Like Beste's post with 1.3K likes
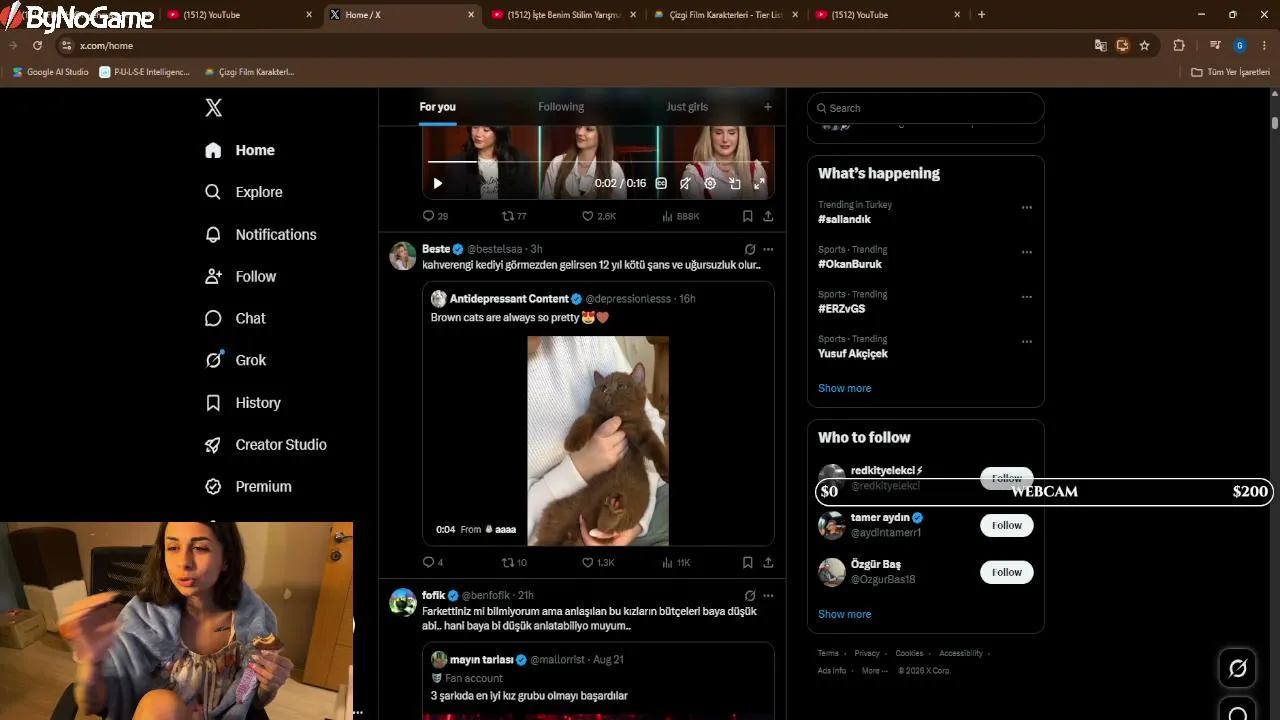Viewport: 1280px width, 720px height. pyautogui.click(x=599, y=562)
